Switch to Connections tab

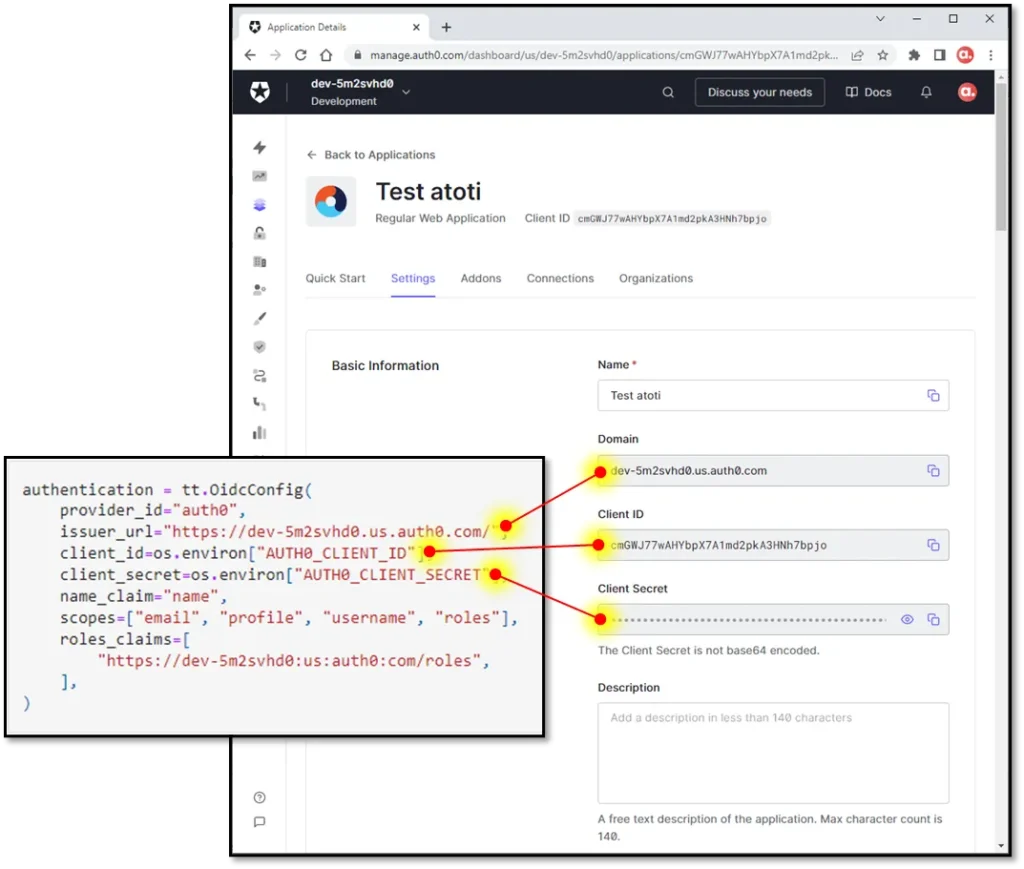click(x=560, y=278)
